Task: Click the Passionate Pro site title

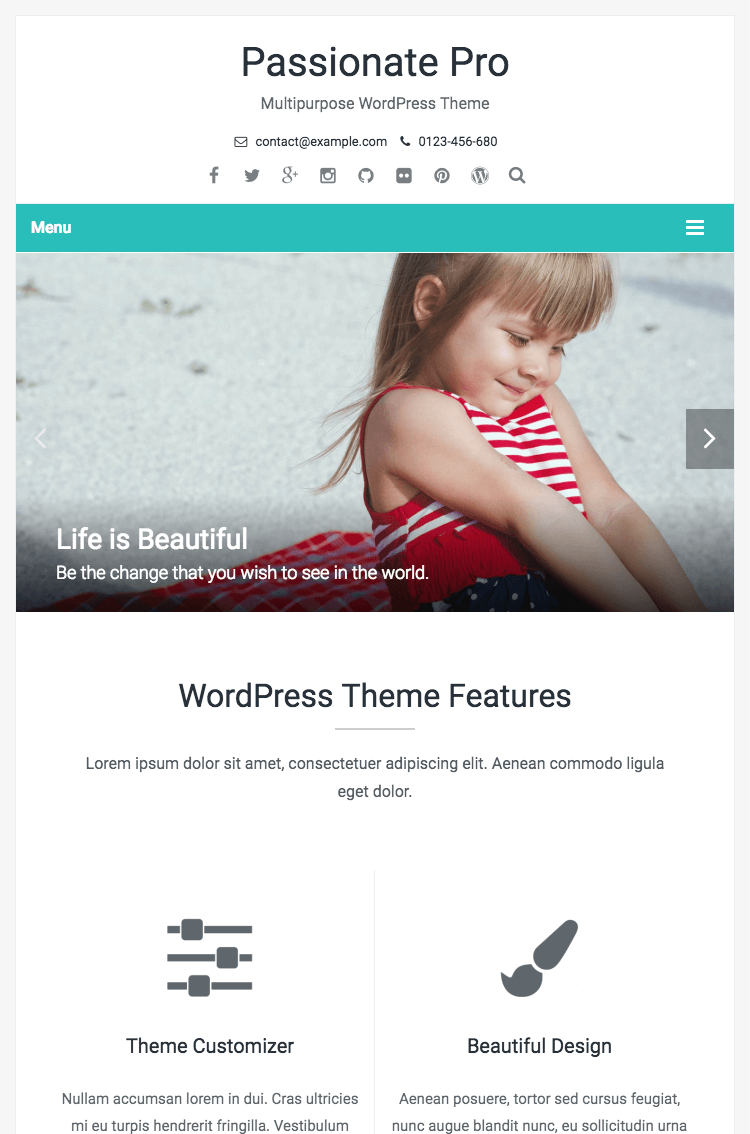Action: (375, 62)
